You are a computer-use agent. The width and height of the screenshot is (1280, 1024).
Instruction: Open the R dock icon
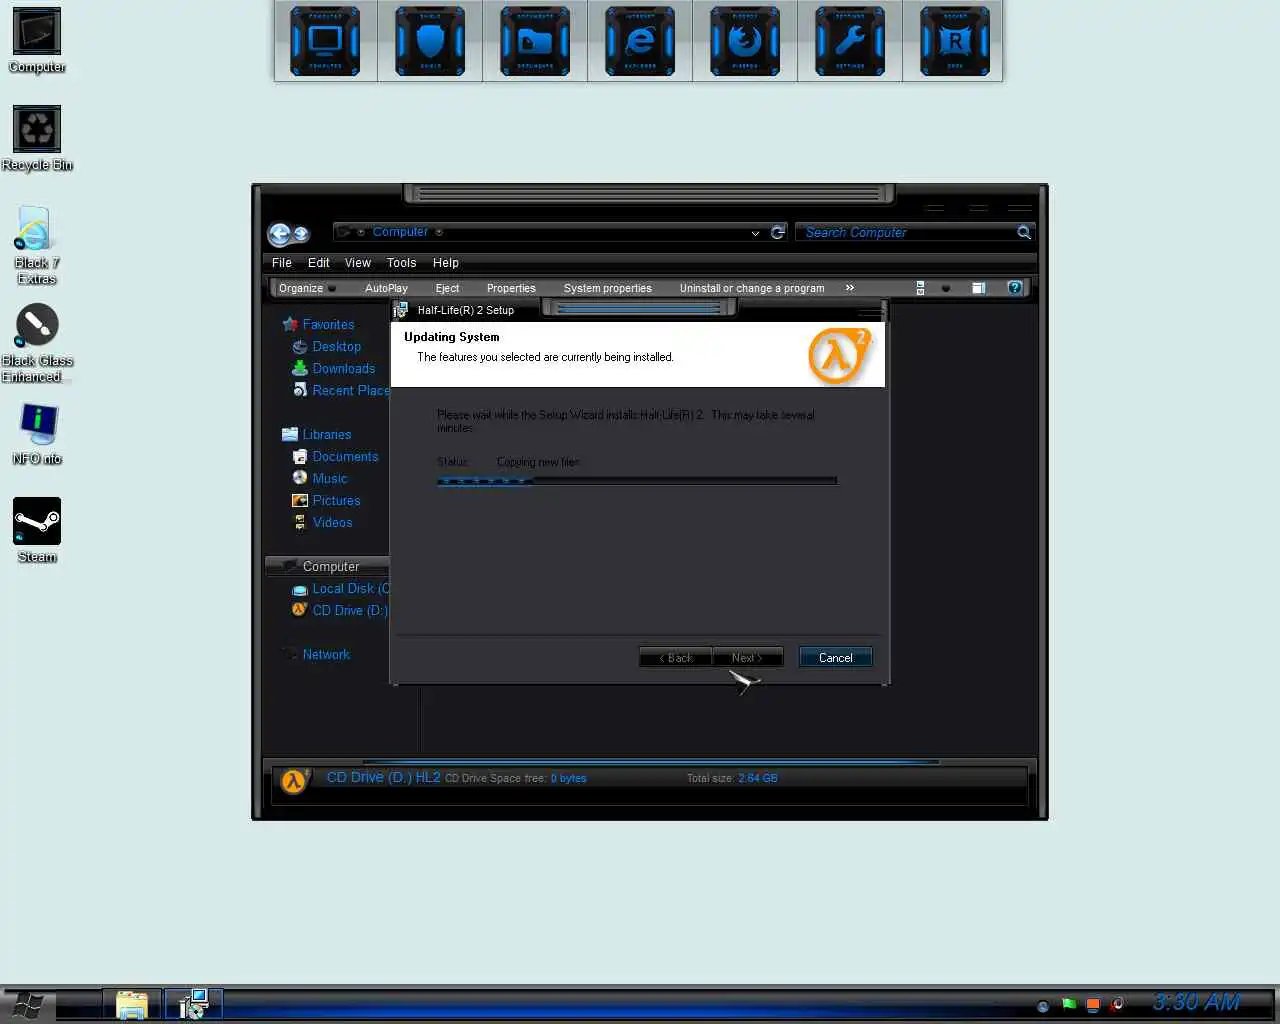pyautogui.click(x=955, y=41)
